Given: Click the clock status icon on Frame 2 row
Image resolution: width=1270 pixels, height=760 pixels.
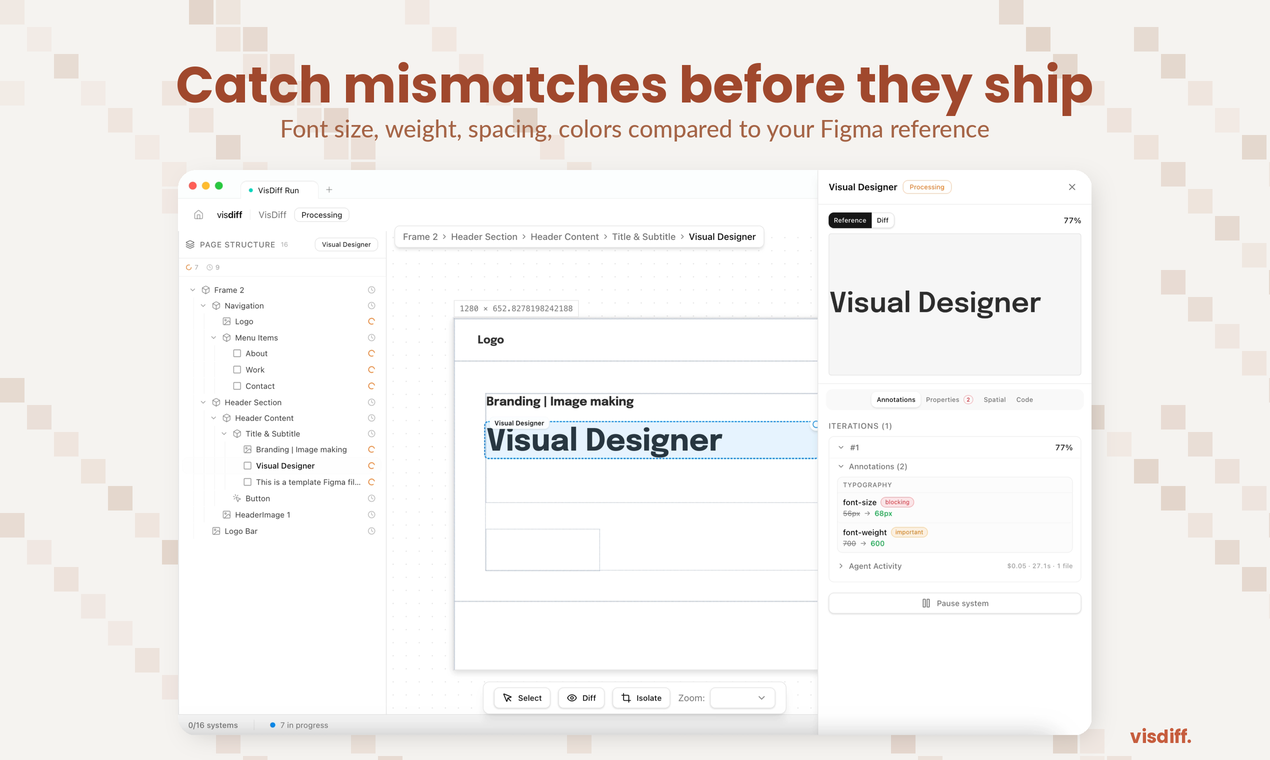Looking at the screenshot, I should (x=371, y=290).
